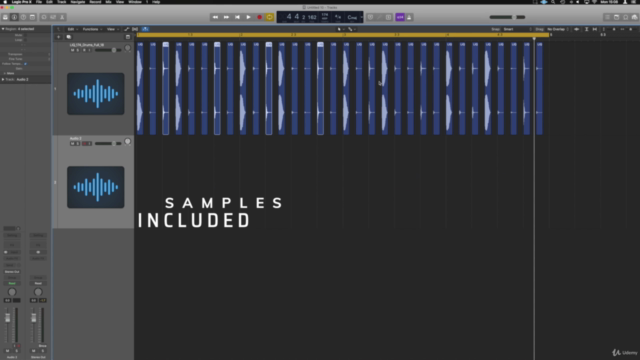Toggle the Metronome click button
Viewport: 640px width, 360px height.
tap(409, 17)
